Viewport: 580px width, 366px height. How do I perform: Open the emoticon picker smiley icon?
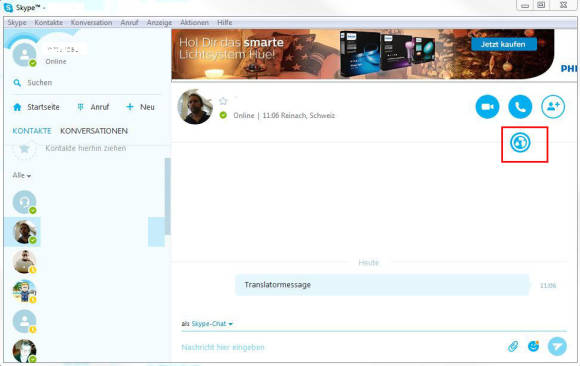(x=533, y=346)
